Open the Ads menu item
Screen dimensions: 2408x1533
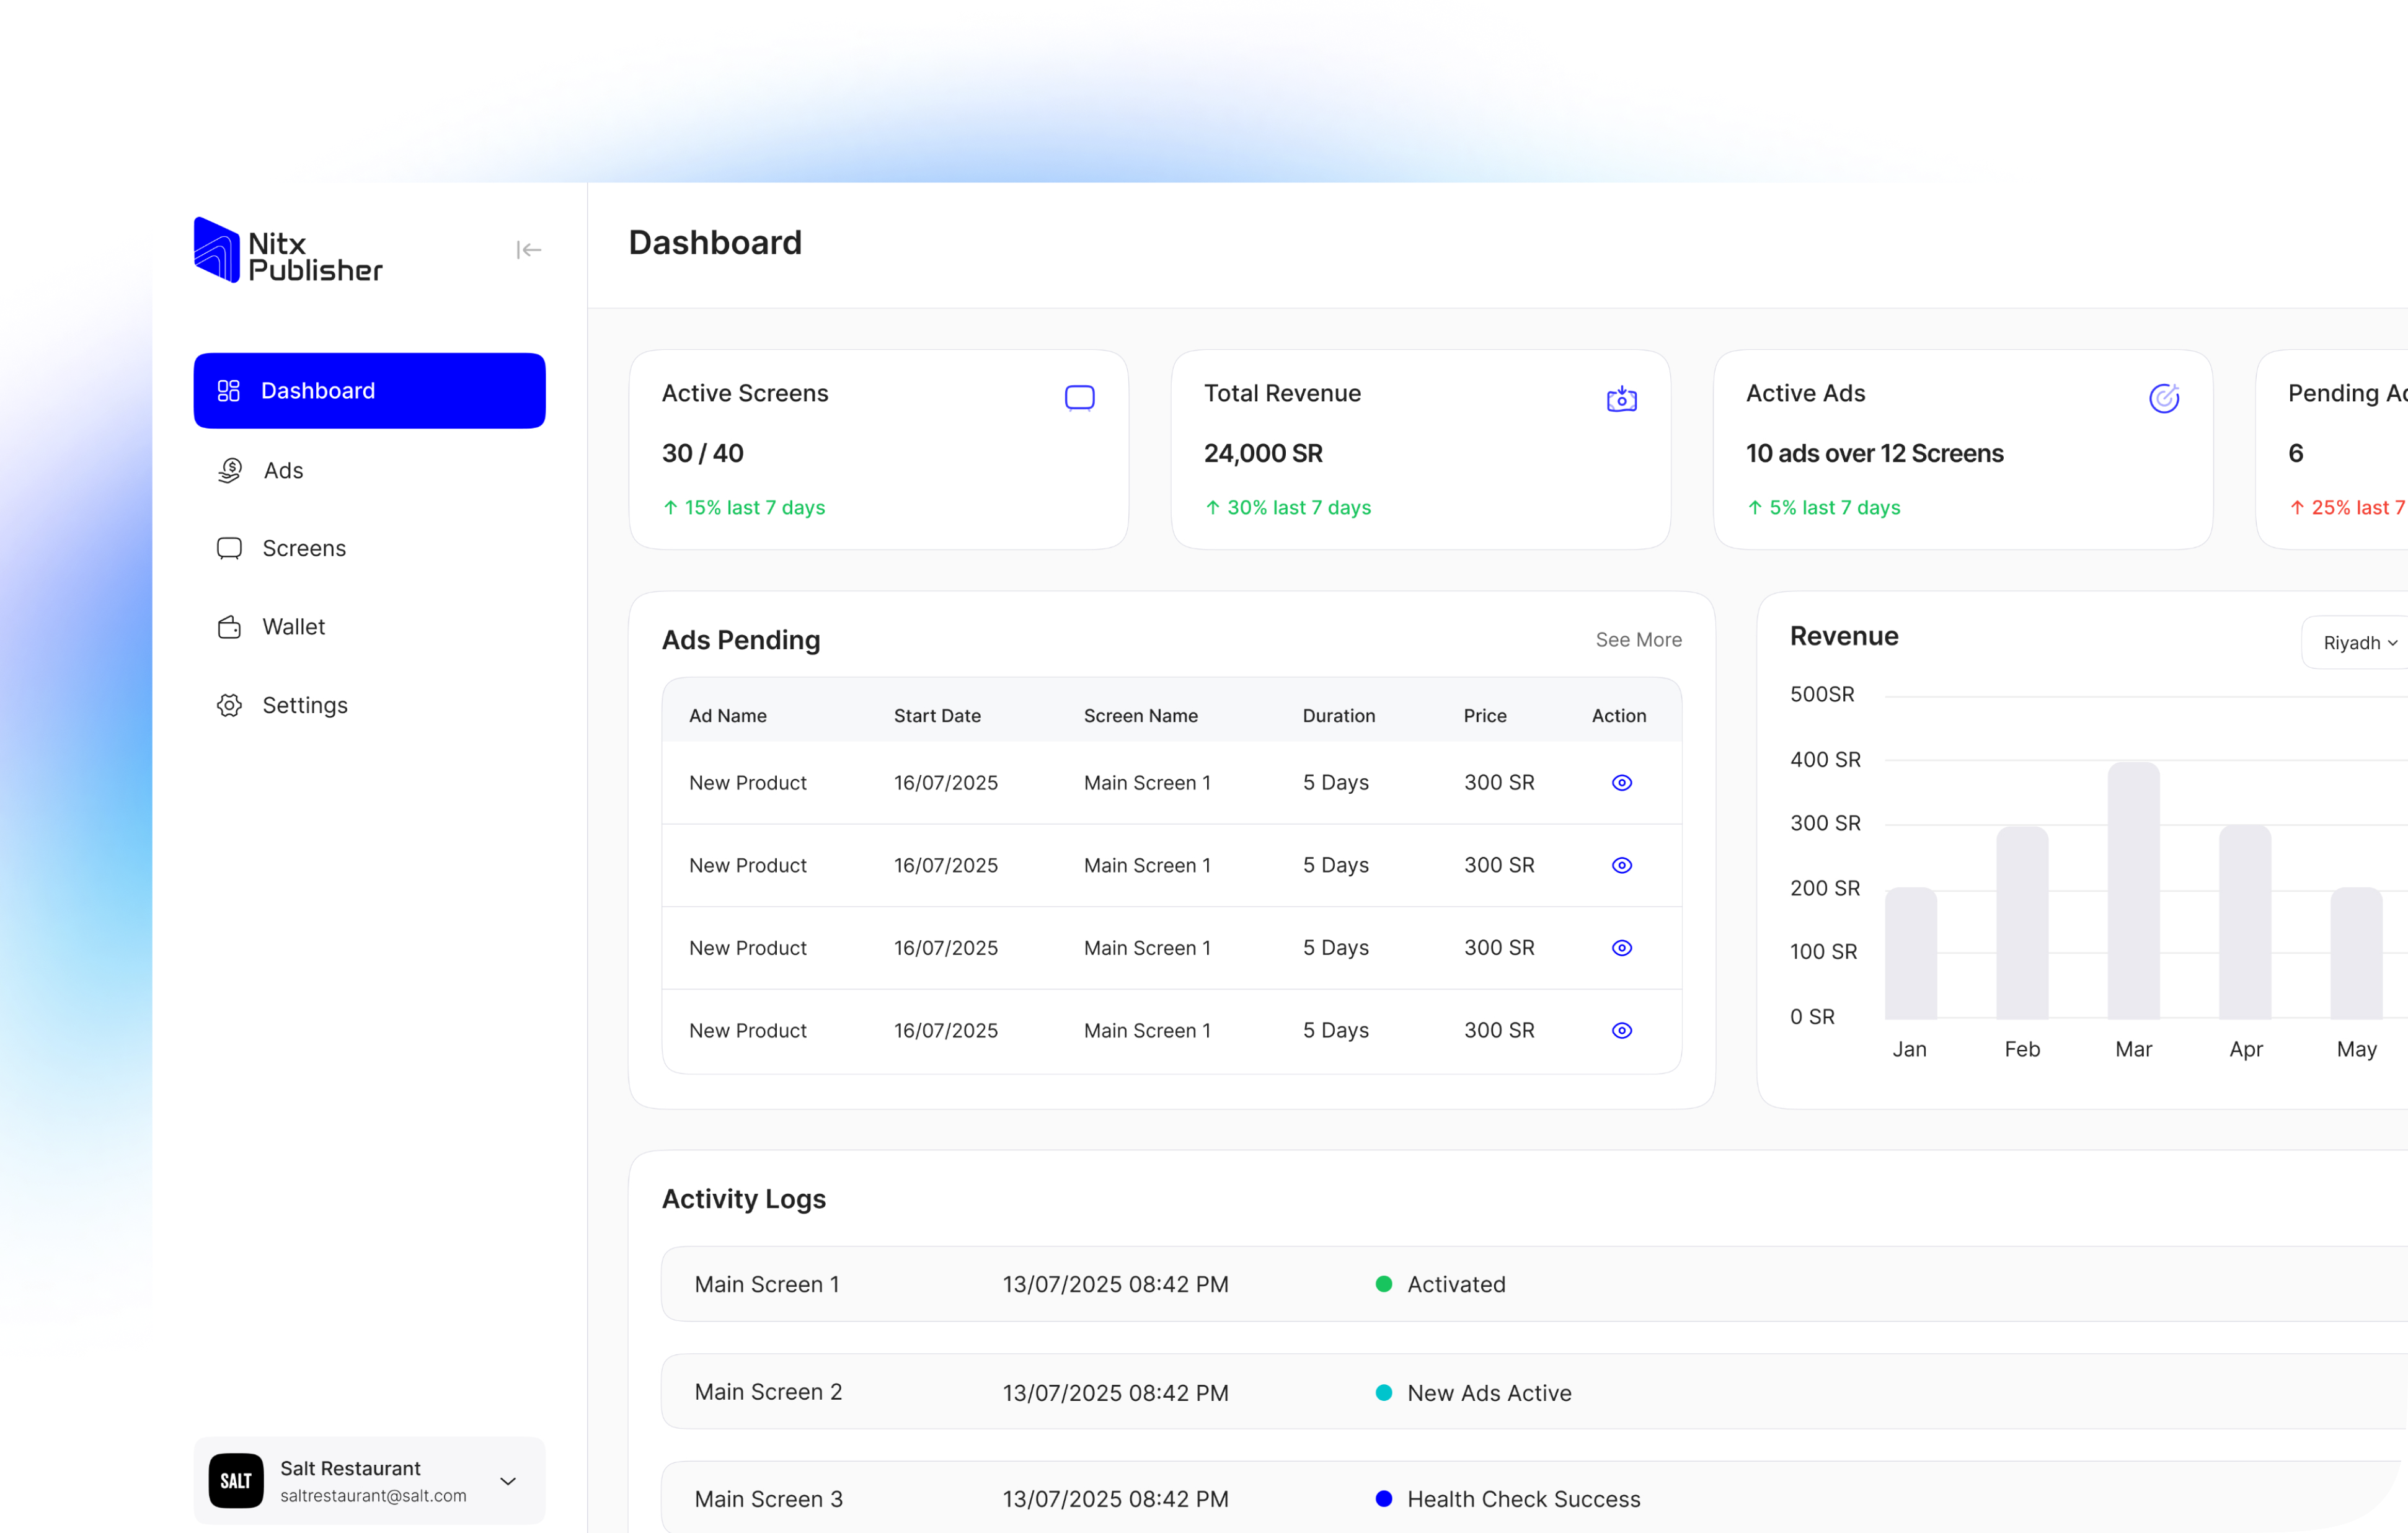coord(283,471)
